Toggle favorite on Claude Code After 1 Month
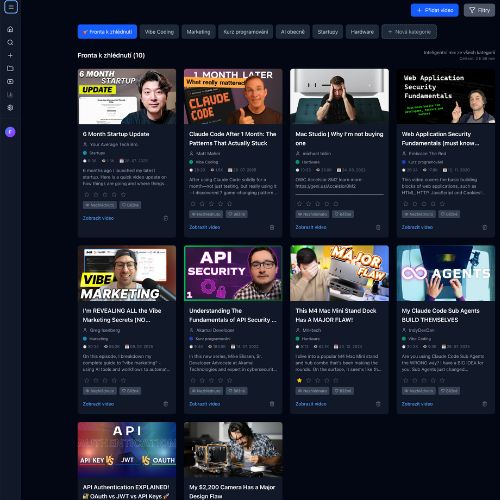 pos(237,214)
